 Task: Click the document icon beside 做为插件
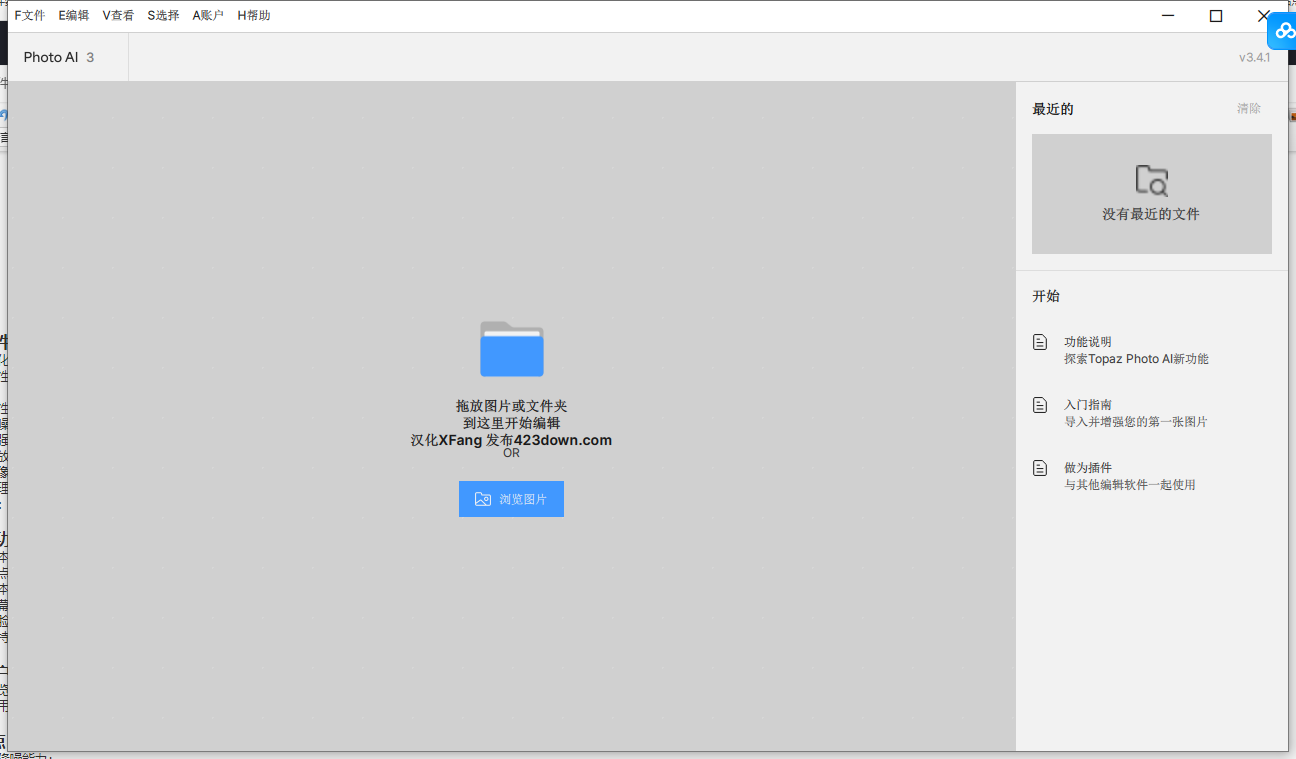tap(1040, 468)
